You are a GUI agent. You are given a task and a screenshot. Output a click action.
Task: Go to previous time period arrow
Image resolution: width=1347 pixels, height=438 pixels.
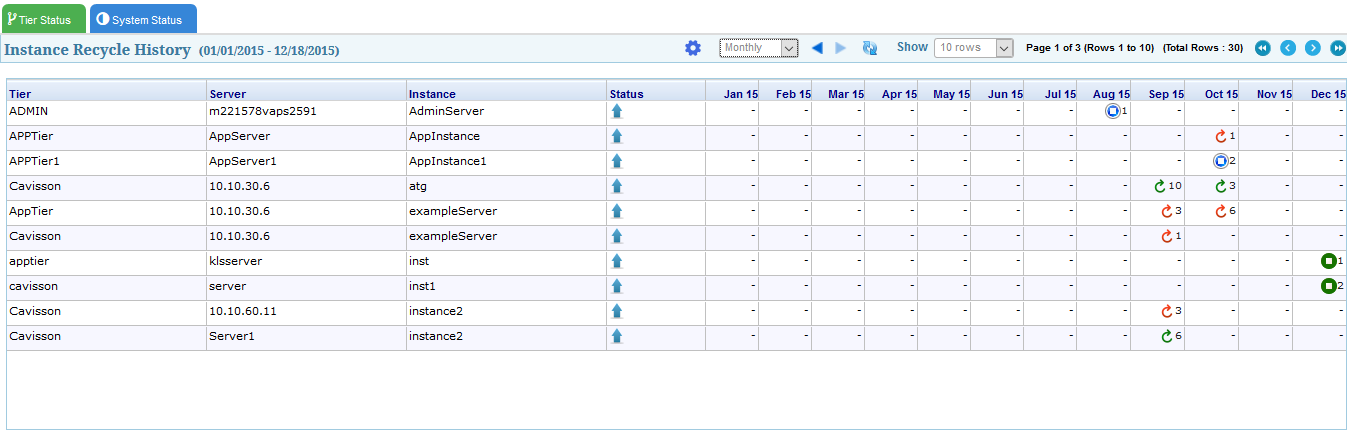coord(817,48)
